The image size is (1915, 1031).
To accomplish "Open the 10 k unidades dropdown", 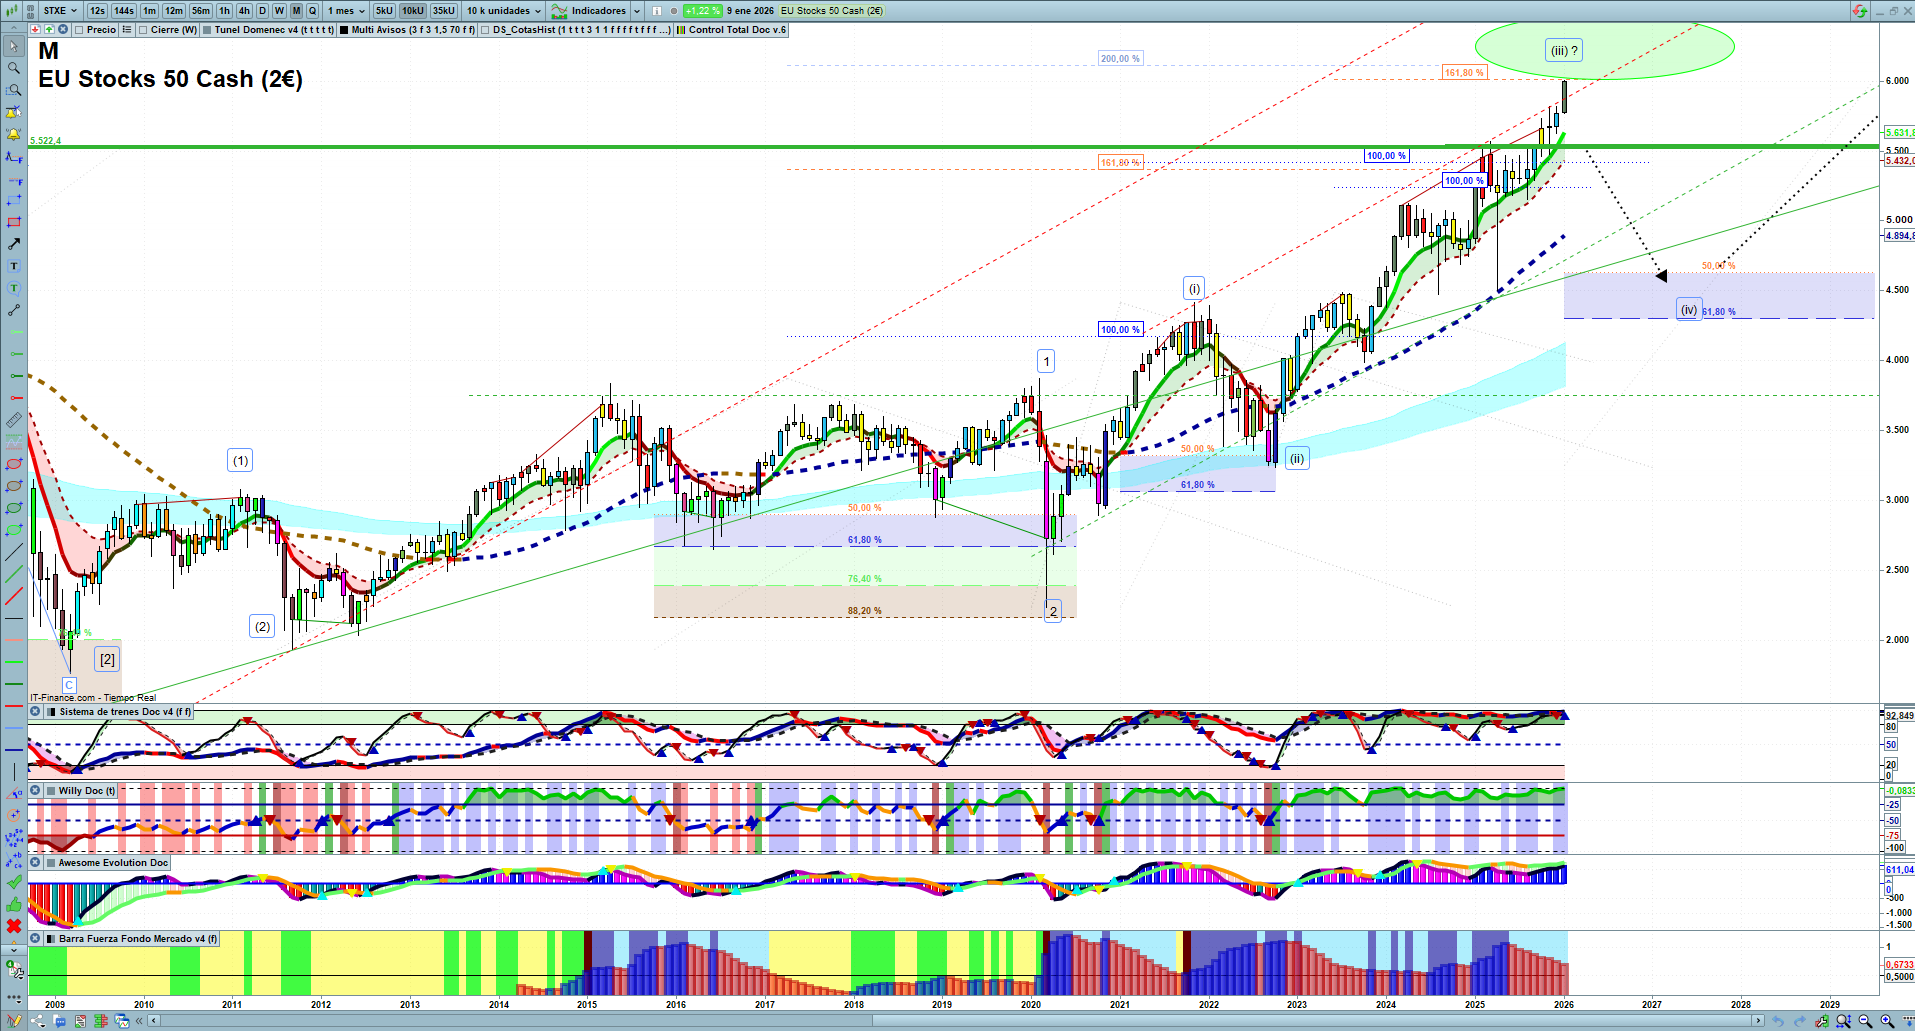I will click(x=504, y=11).
